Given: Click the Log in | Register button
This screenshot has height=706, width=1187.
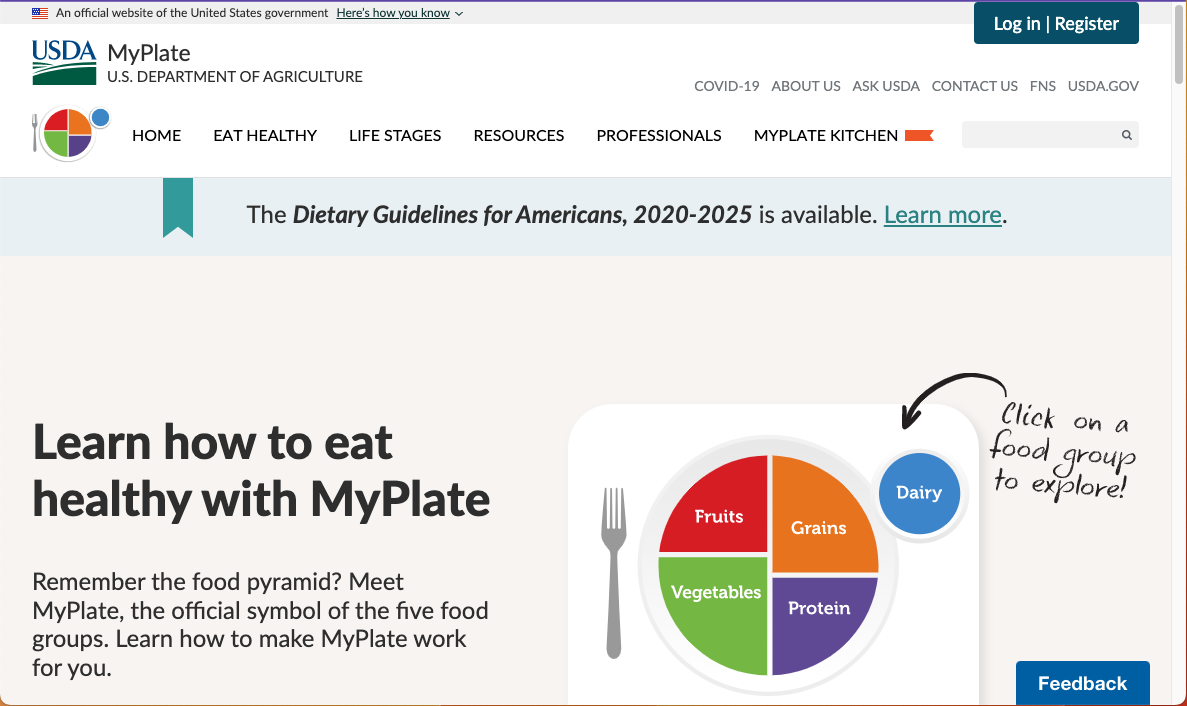Looking at the screenshot, I should [1056, 23].
